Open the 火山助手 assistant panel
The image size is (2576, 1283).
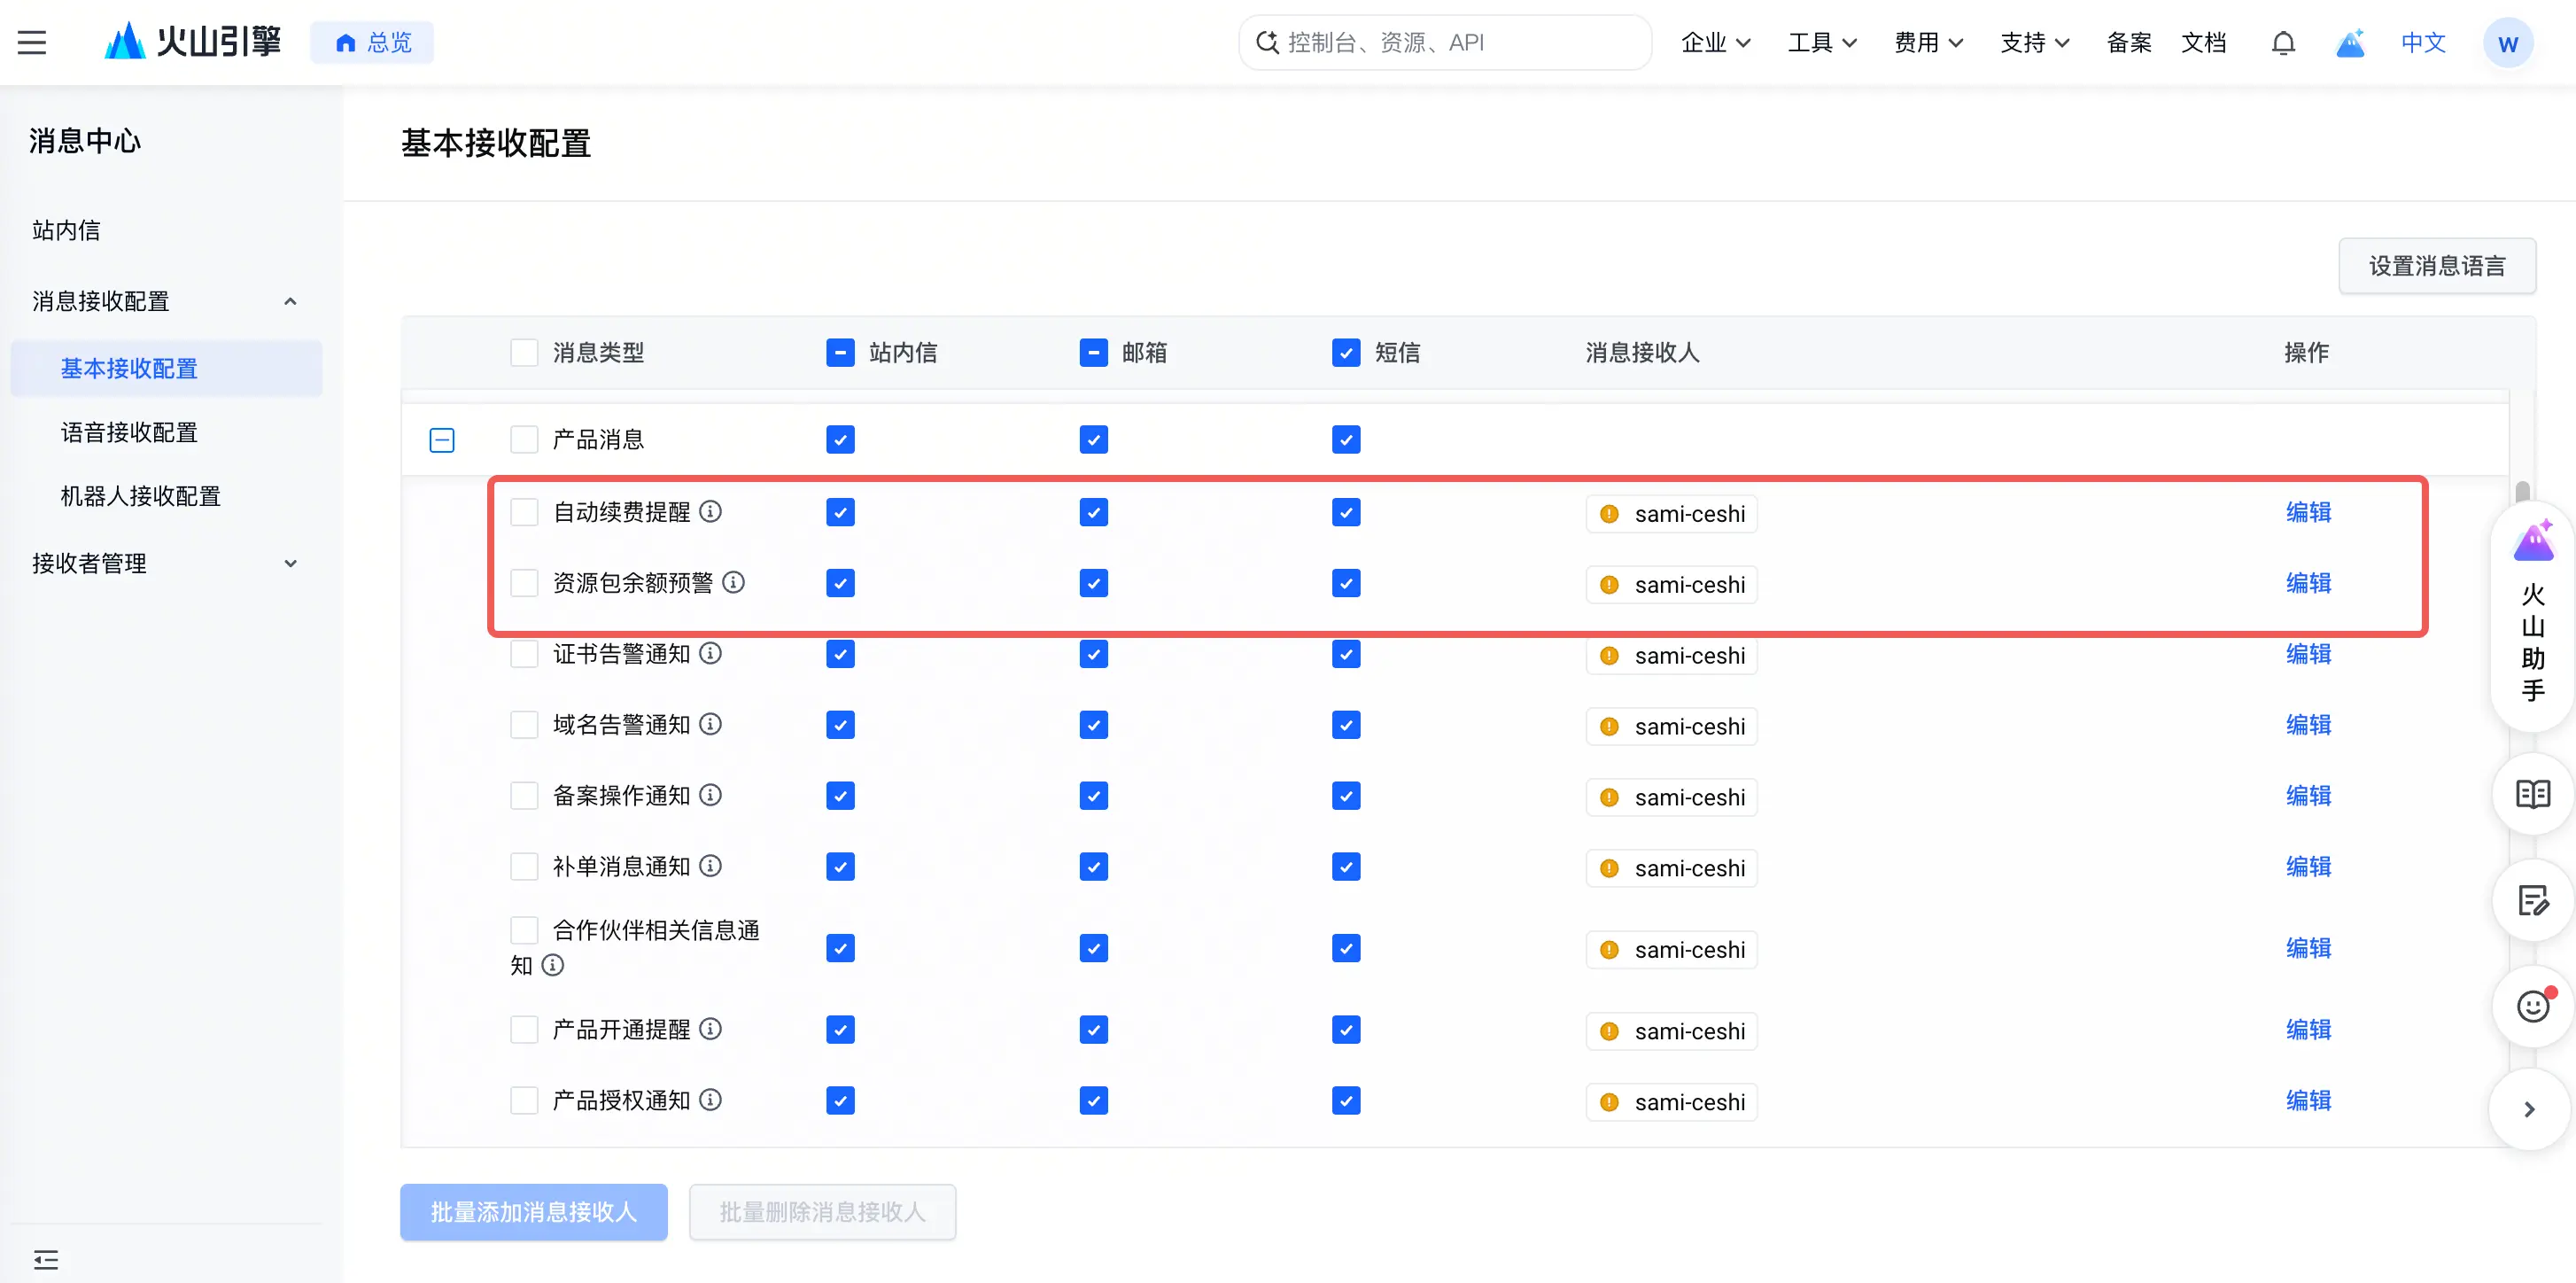(2533, 614)
